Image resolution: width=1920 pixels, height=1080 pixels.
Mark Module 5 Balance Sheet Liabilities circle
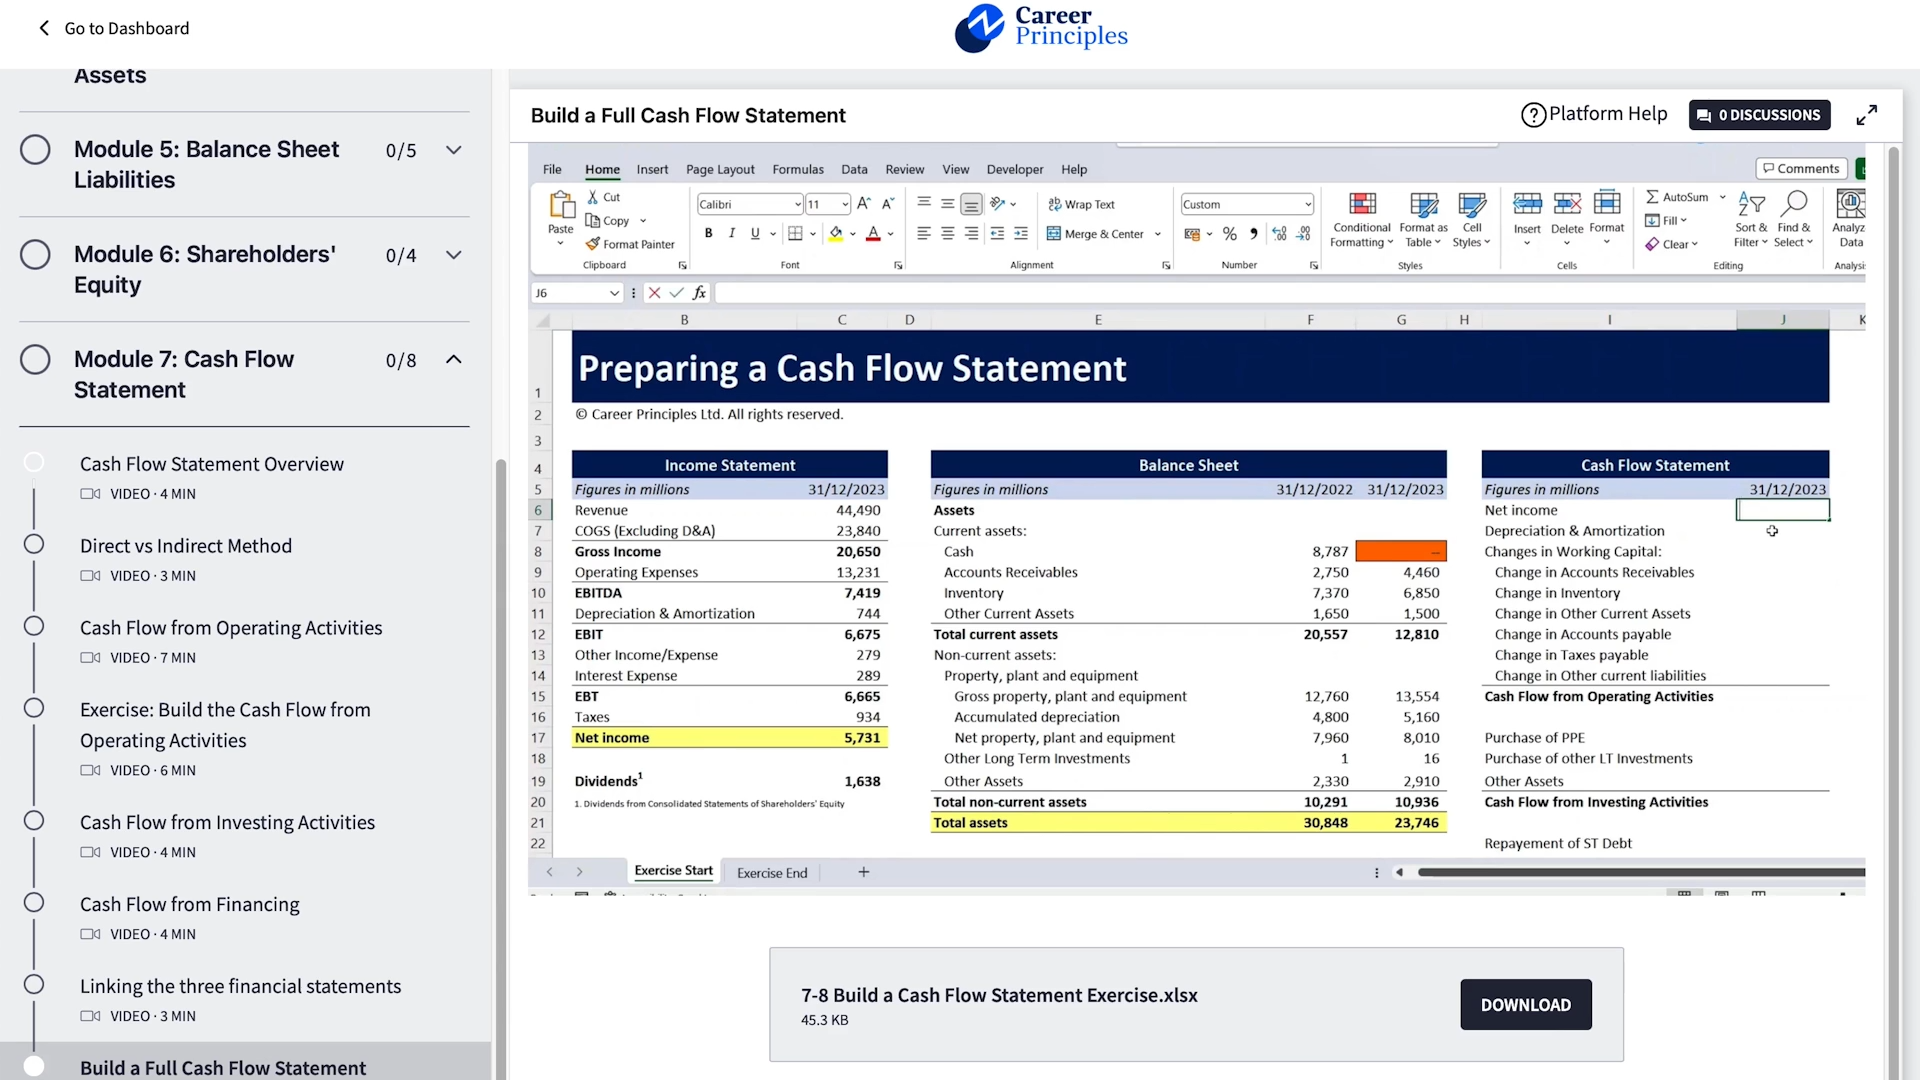coord(35,150)
